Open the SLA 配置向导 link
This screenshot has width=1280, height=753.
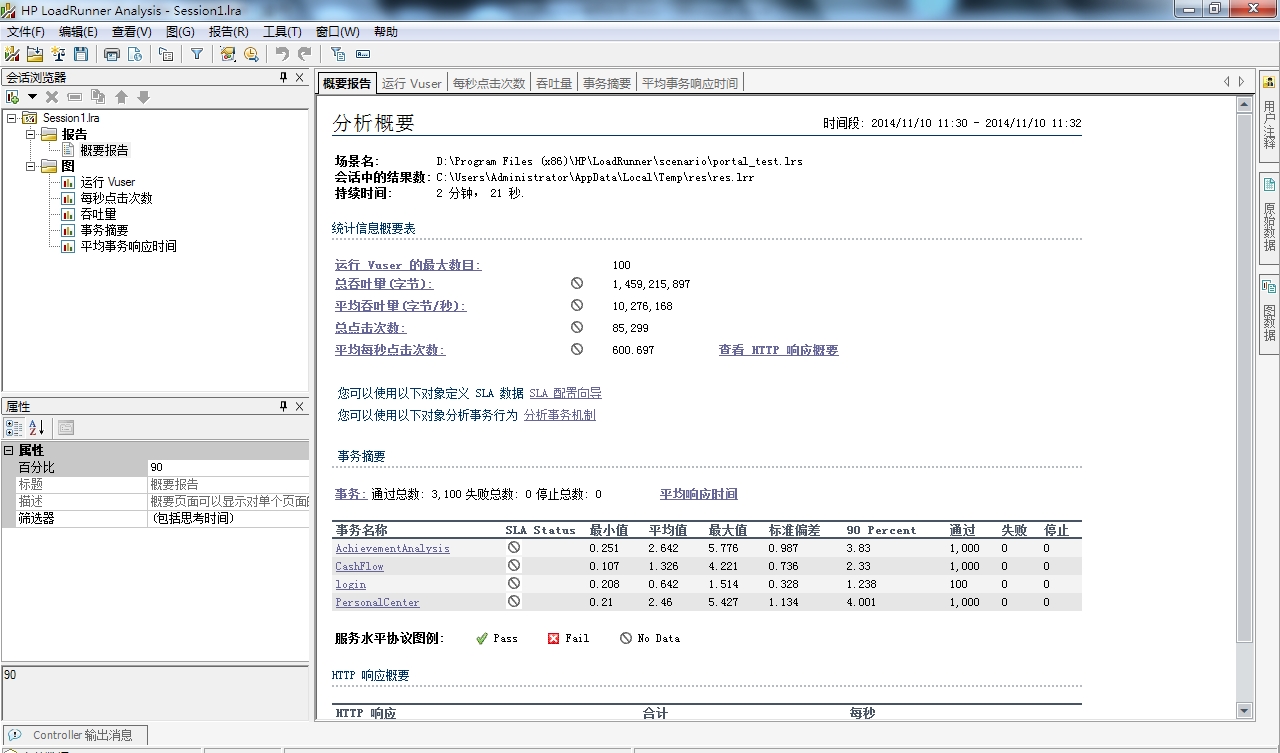(x=565, y=393)
